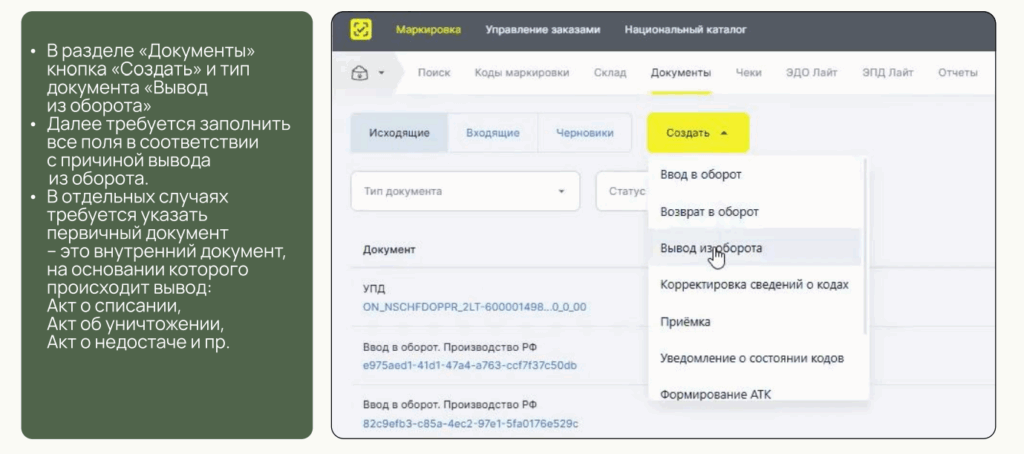Image resolution: width=1024 pixels, height=454 pixels.
Task: Switch to the Коды маркировки tab
Action: [522, 73]
